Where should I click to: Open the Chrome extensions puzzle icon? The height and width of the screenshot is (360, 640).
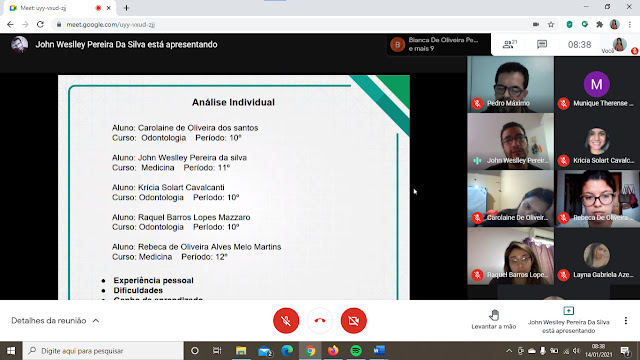click(599, 24)
